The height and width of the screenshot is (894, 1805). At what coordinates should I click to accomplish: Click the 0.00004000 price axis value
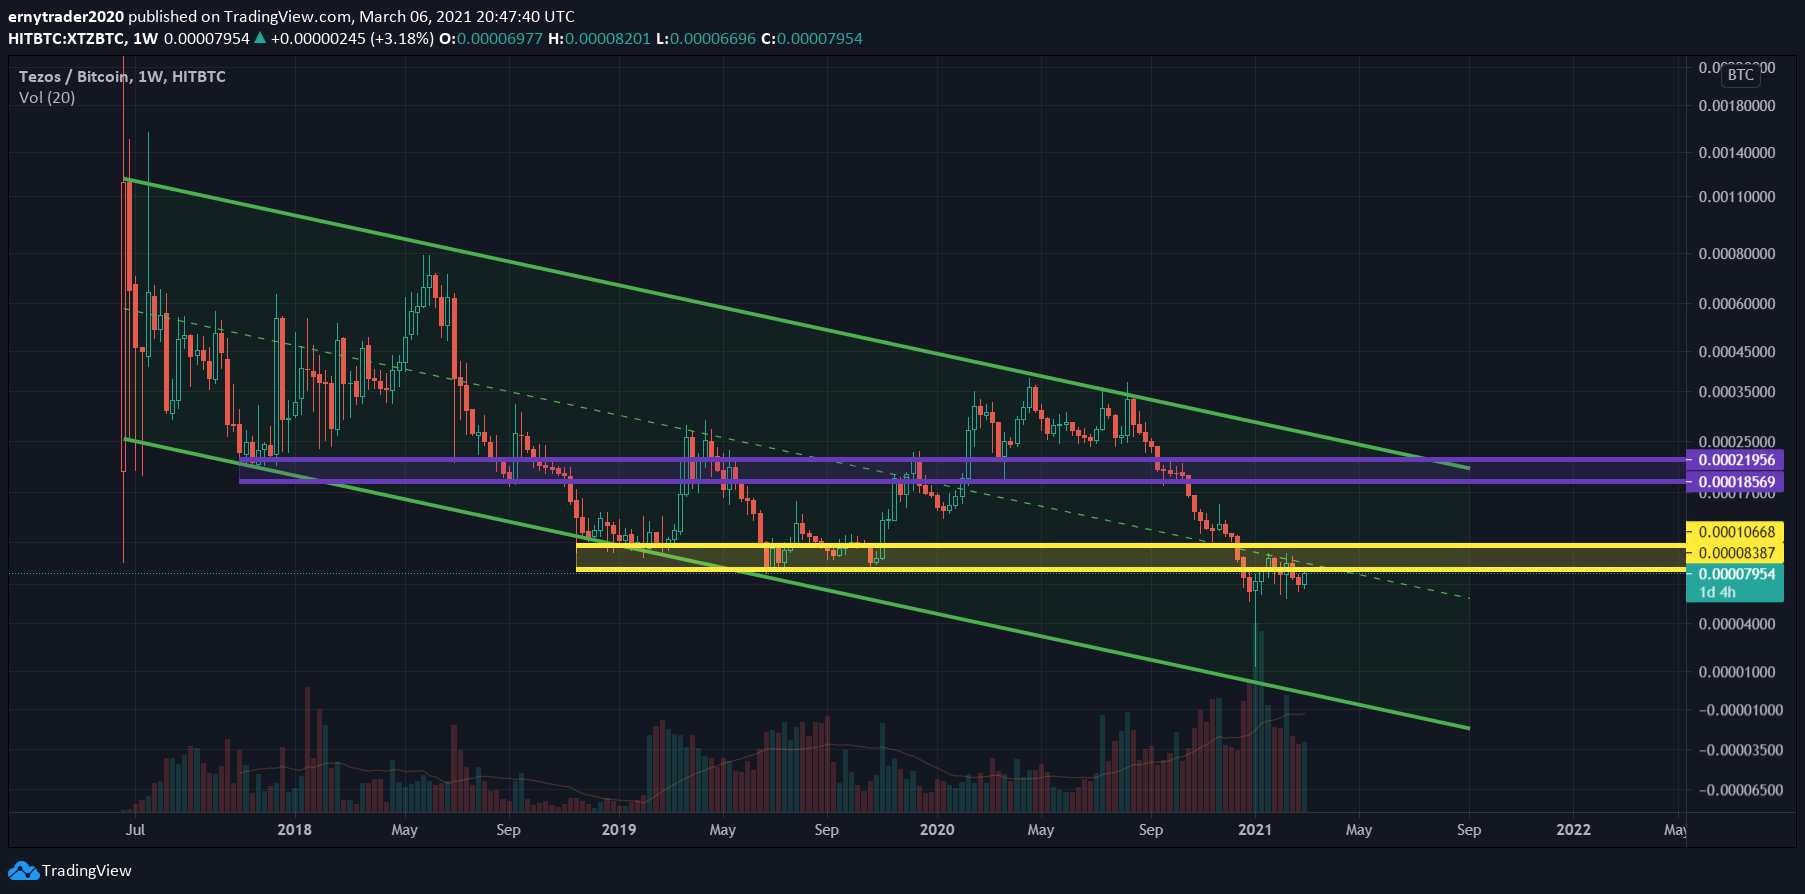(1737, 624)
